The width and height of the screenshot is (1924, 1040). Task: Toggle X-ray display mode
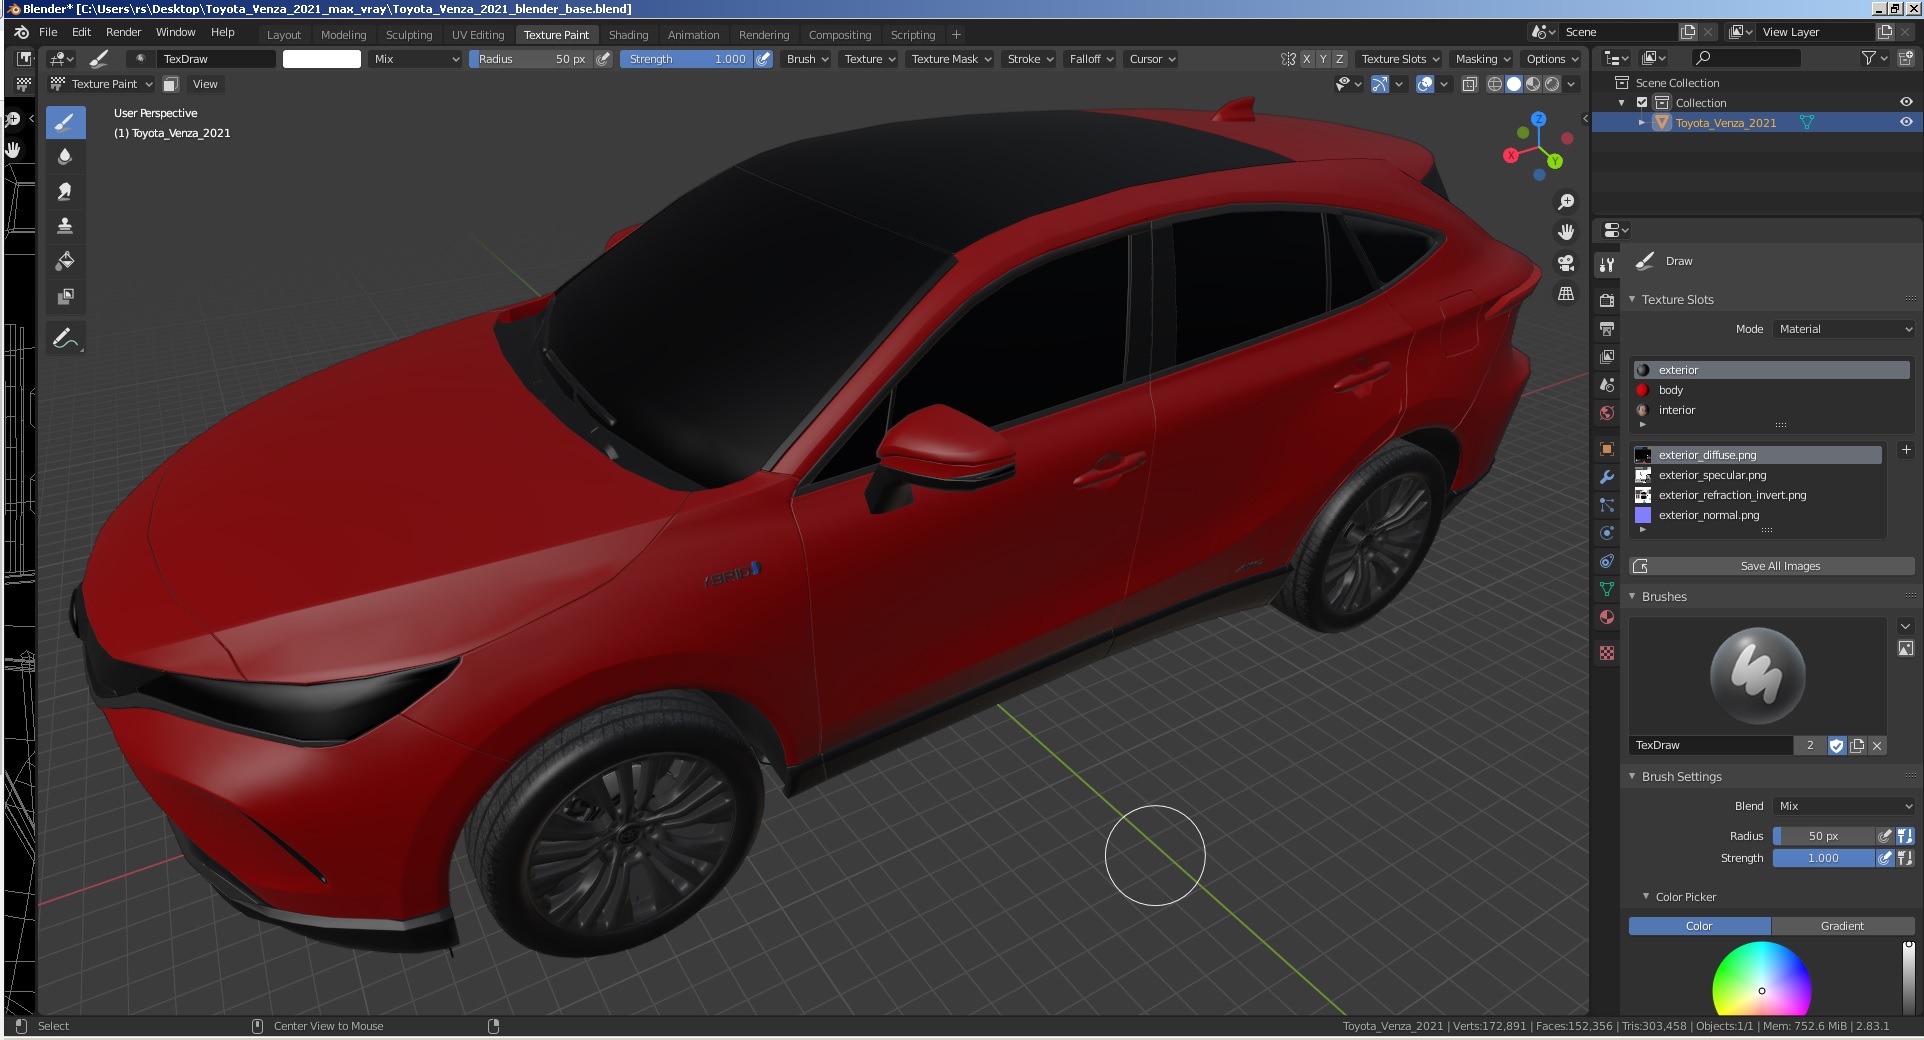1470,84
